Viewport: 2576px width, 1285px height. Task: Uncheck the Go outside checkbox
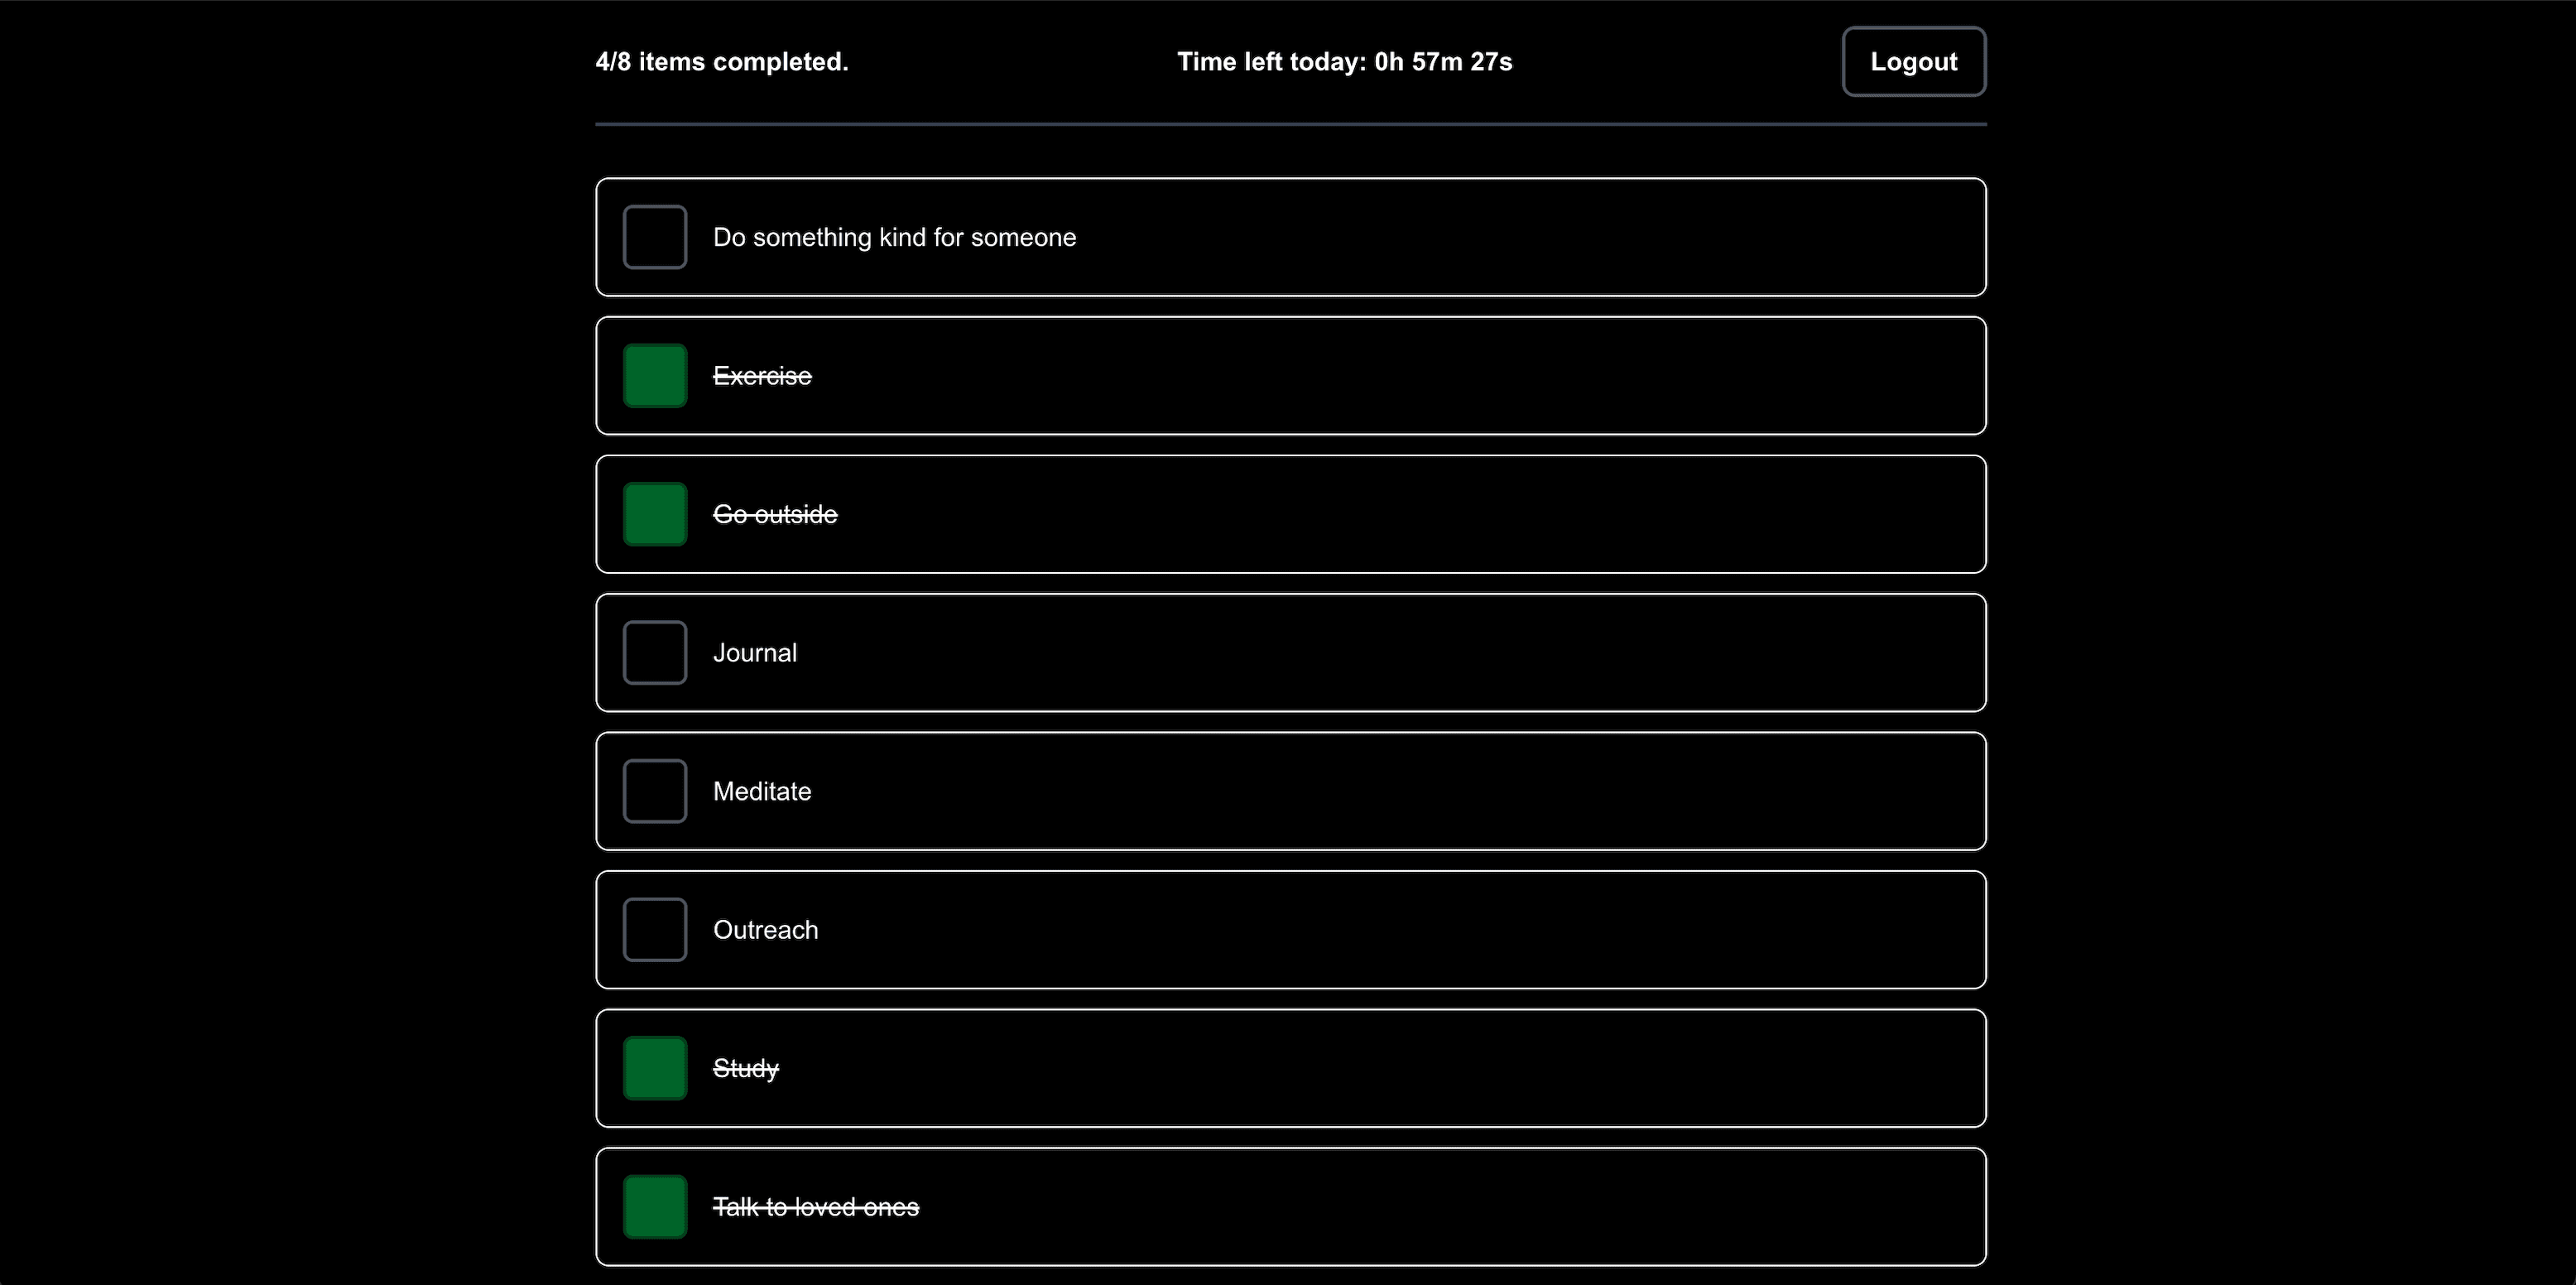click(654, 514)
